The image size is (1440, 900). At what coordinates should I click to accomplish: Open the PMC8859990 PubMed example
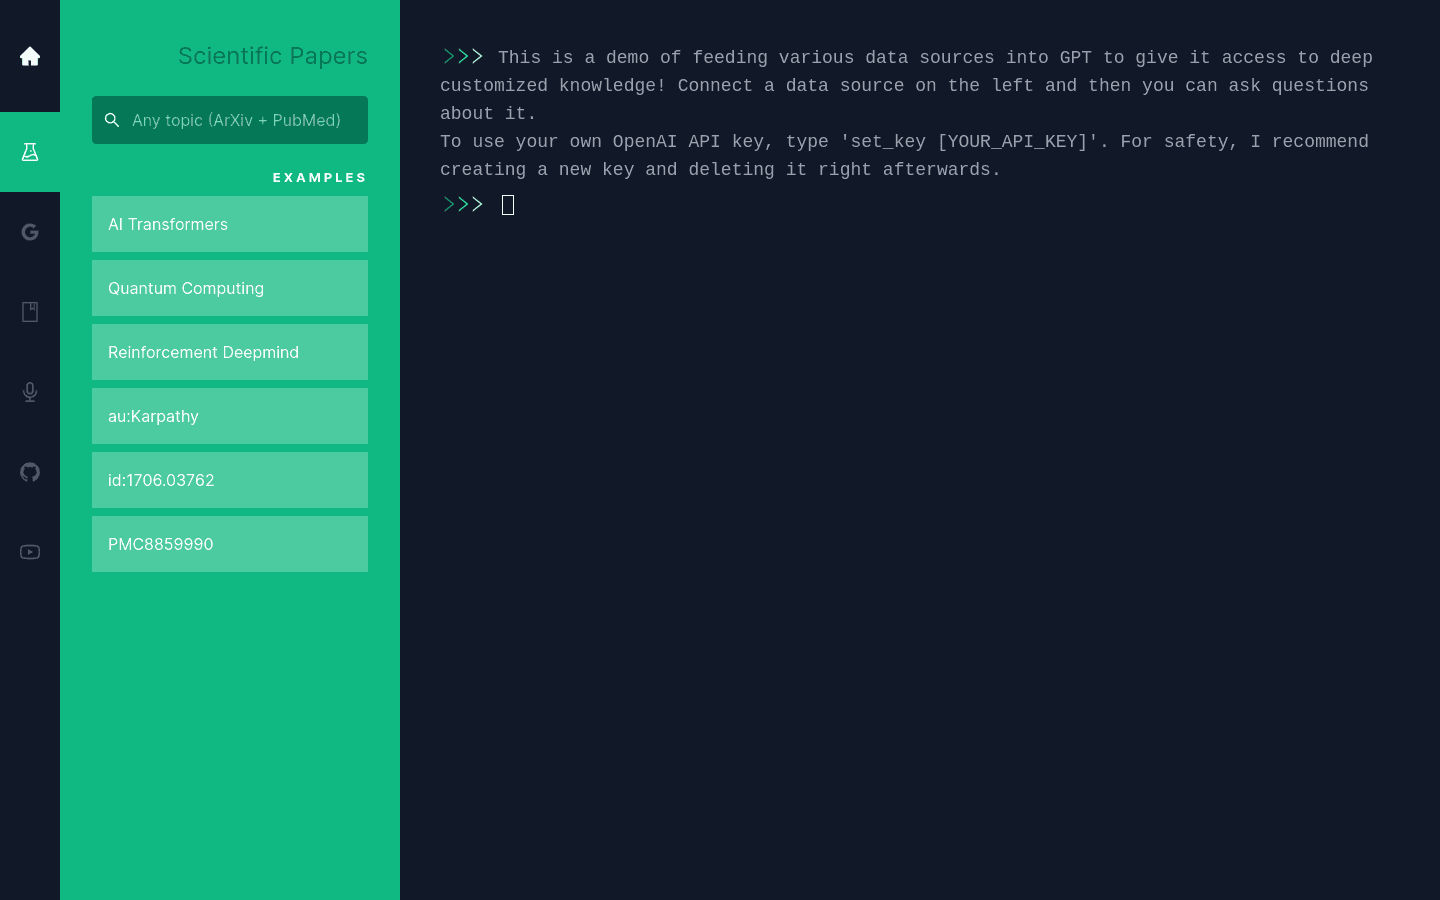click(230, 544)
